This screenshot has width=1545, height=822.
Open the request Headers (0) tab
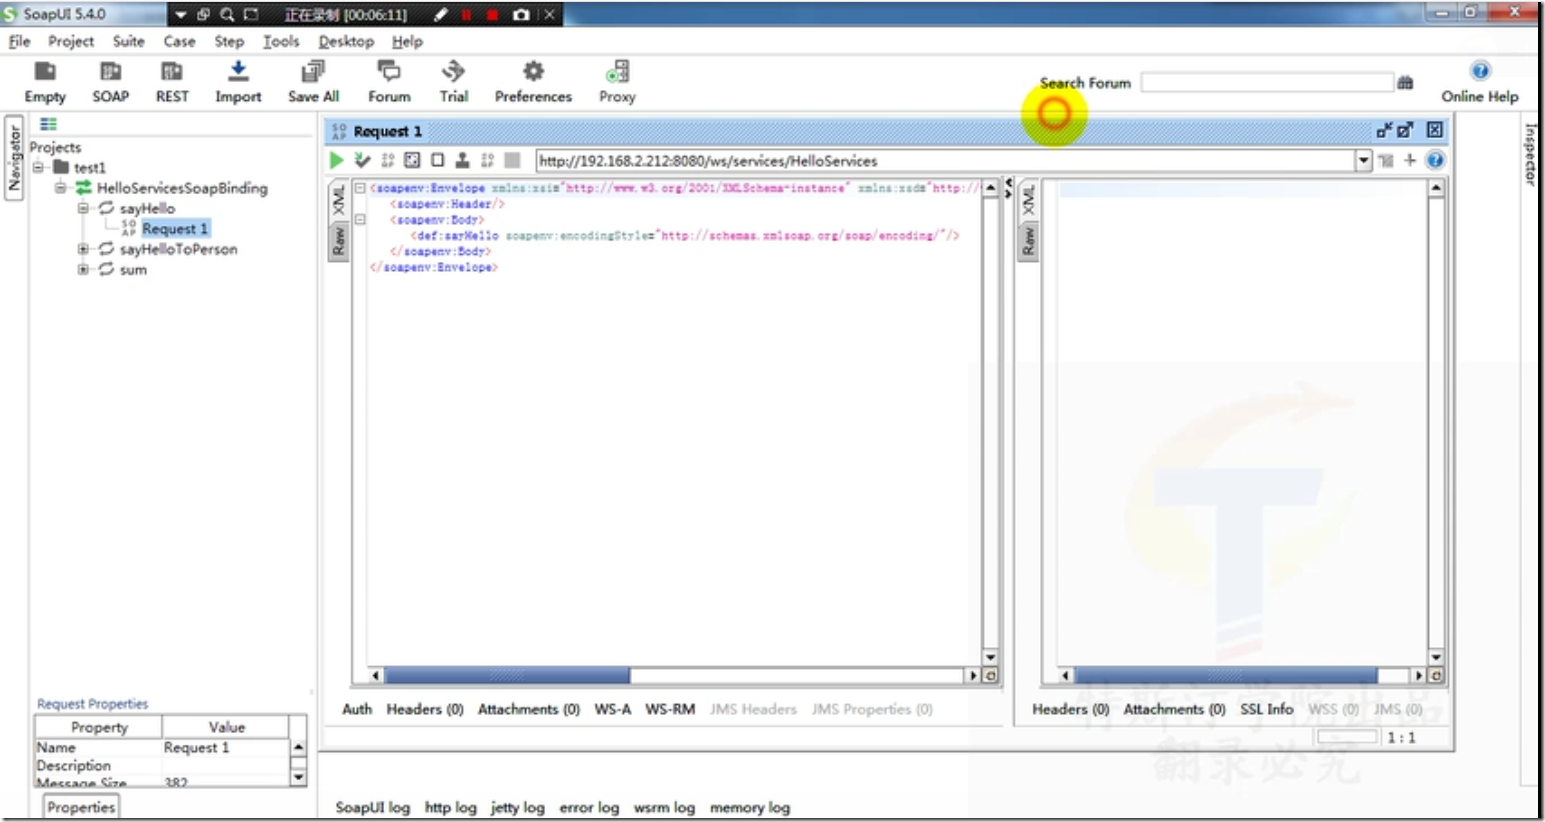pos(425,709)
